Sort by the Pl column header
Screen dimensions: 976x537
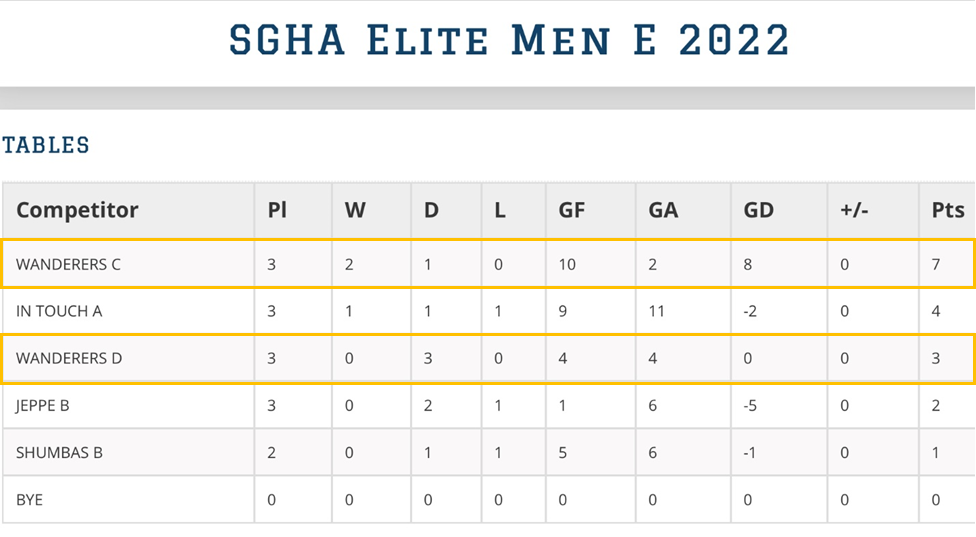(277, 210)
